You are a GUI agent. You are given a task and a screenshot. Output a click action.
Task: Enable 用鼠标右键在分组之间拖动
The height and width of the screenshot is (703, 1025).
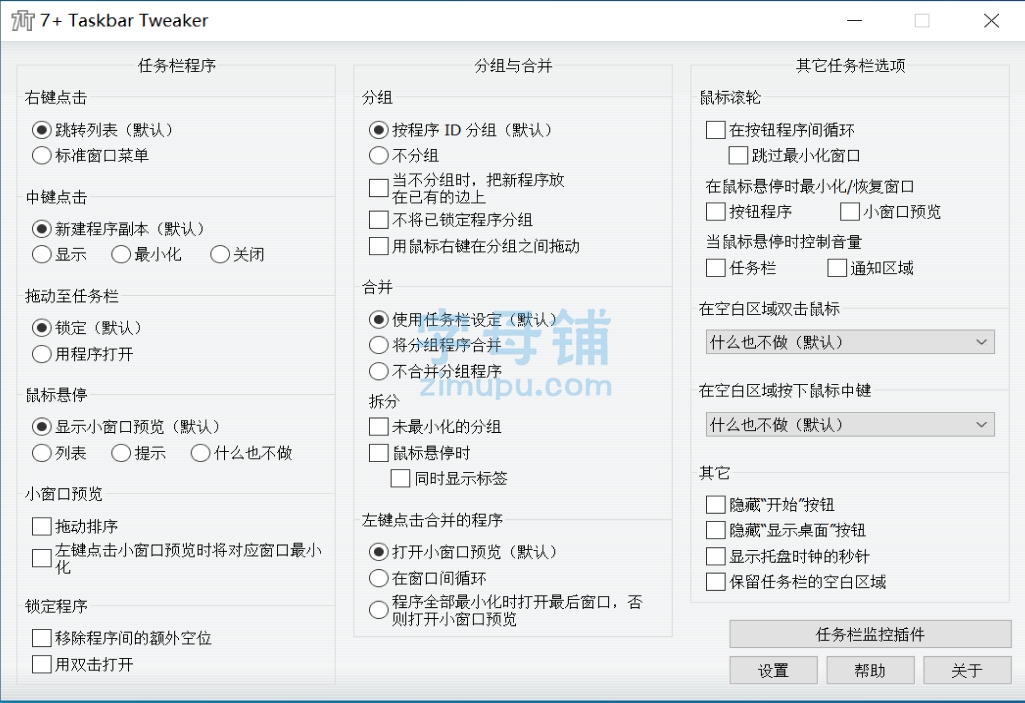pyautogui.click(x=378, y=246)
